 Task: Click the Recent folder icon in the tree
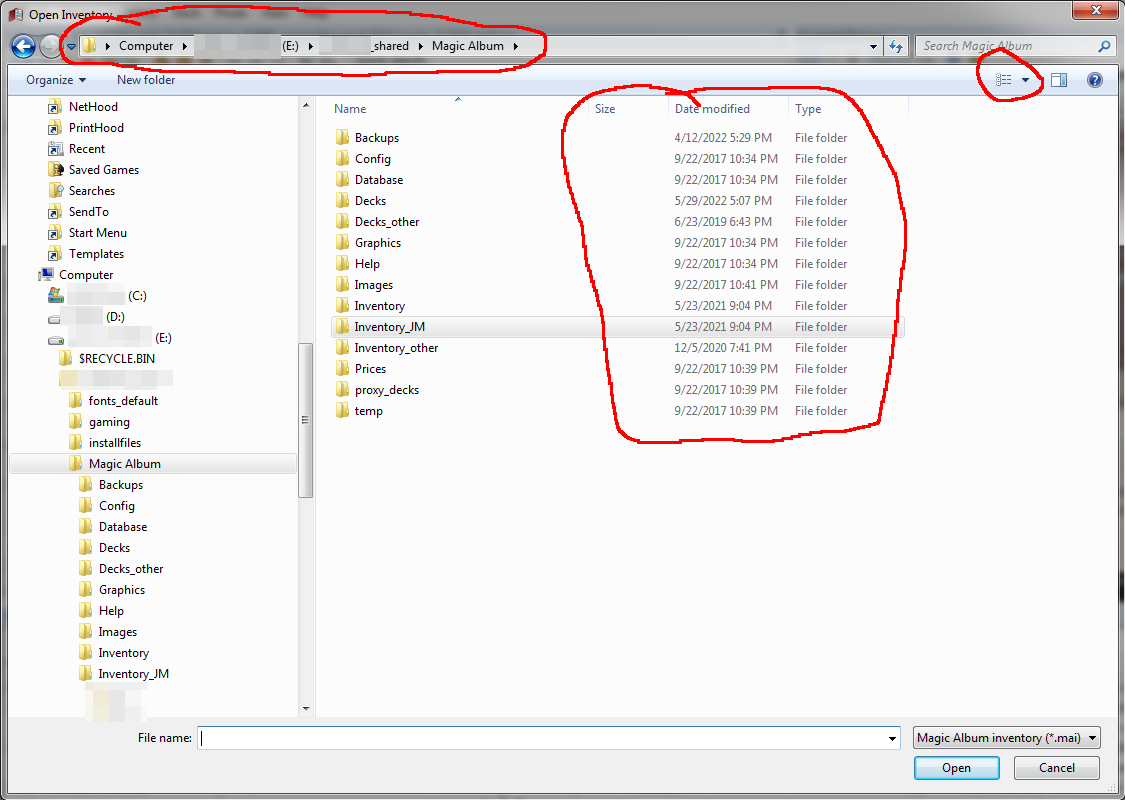(x=55, y=149)
